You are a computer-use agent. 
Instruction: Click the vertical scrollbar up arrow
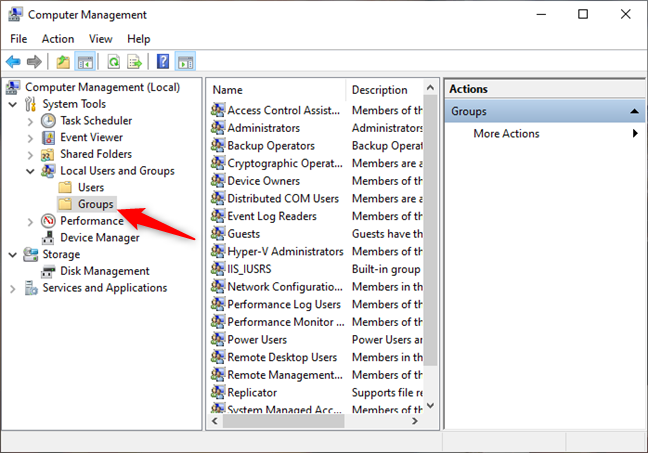click(x=430, y=88)
